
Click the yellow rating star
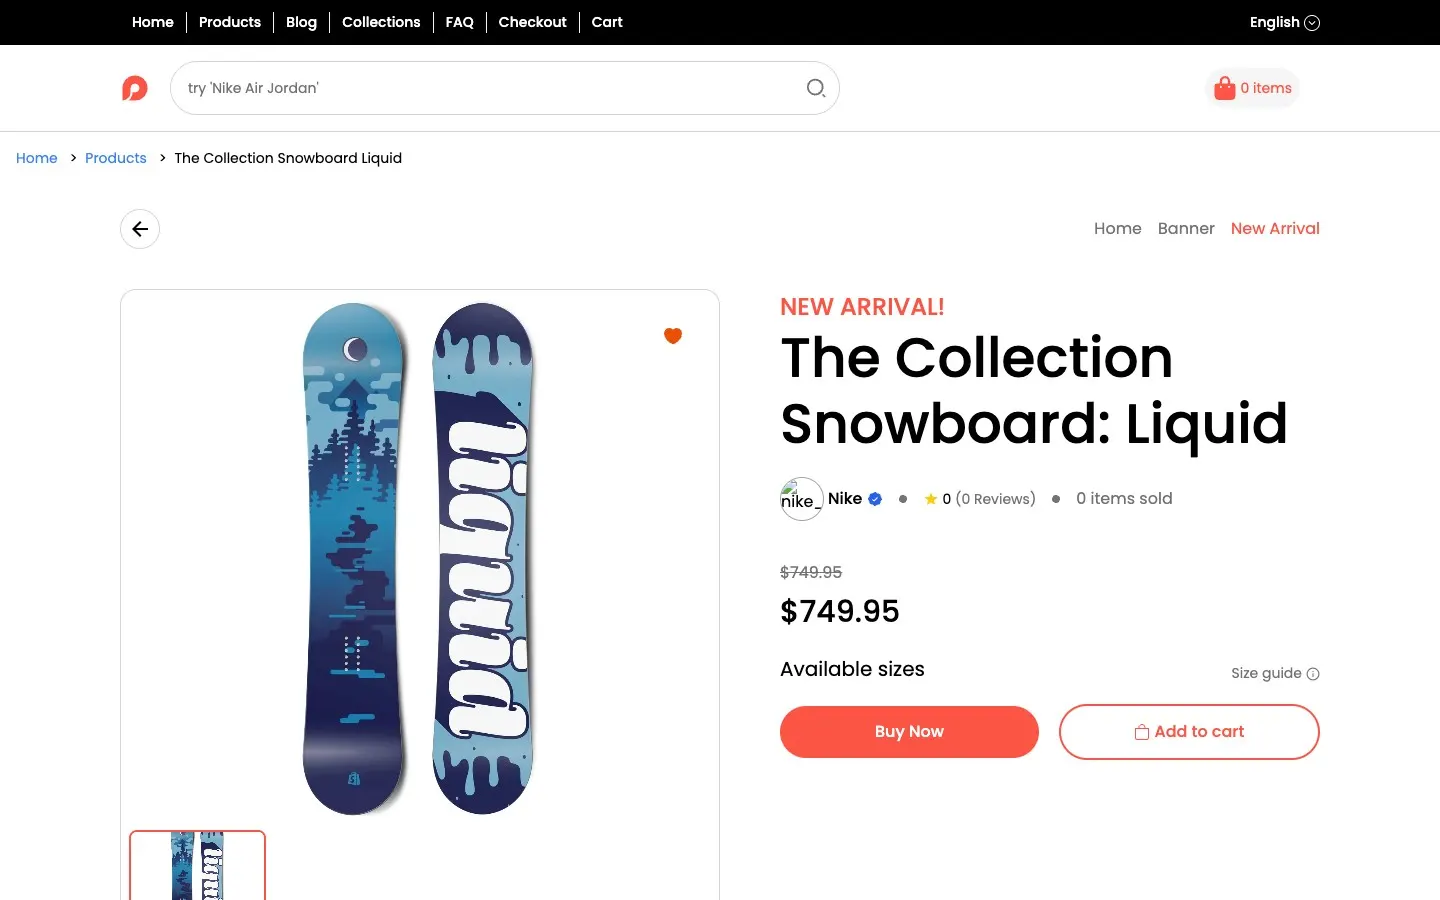(931, 499)
